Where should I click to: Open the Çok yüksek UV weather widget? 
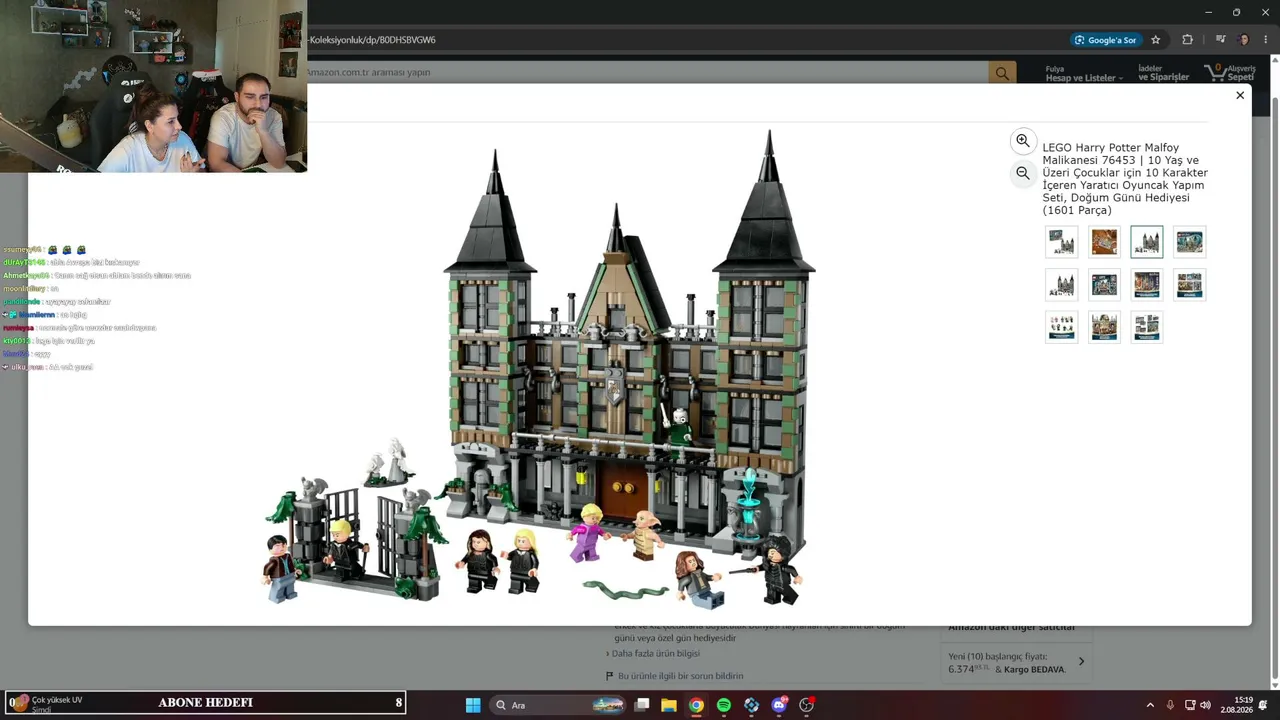(x=46, y=704)
